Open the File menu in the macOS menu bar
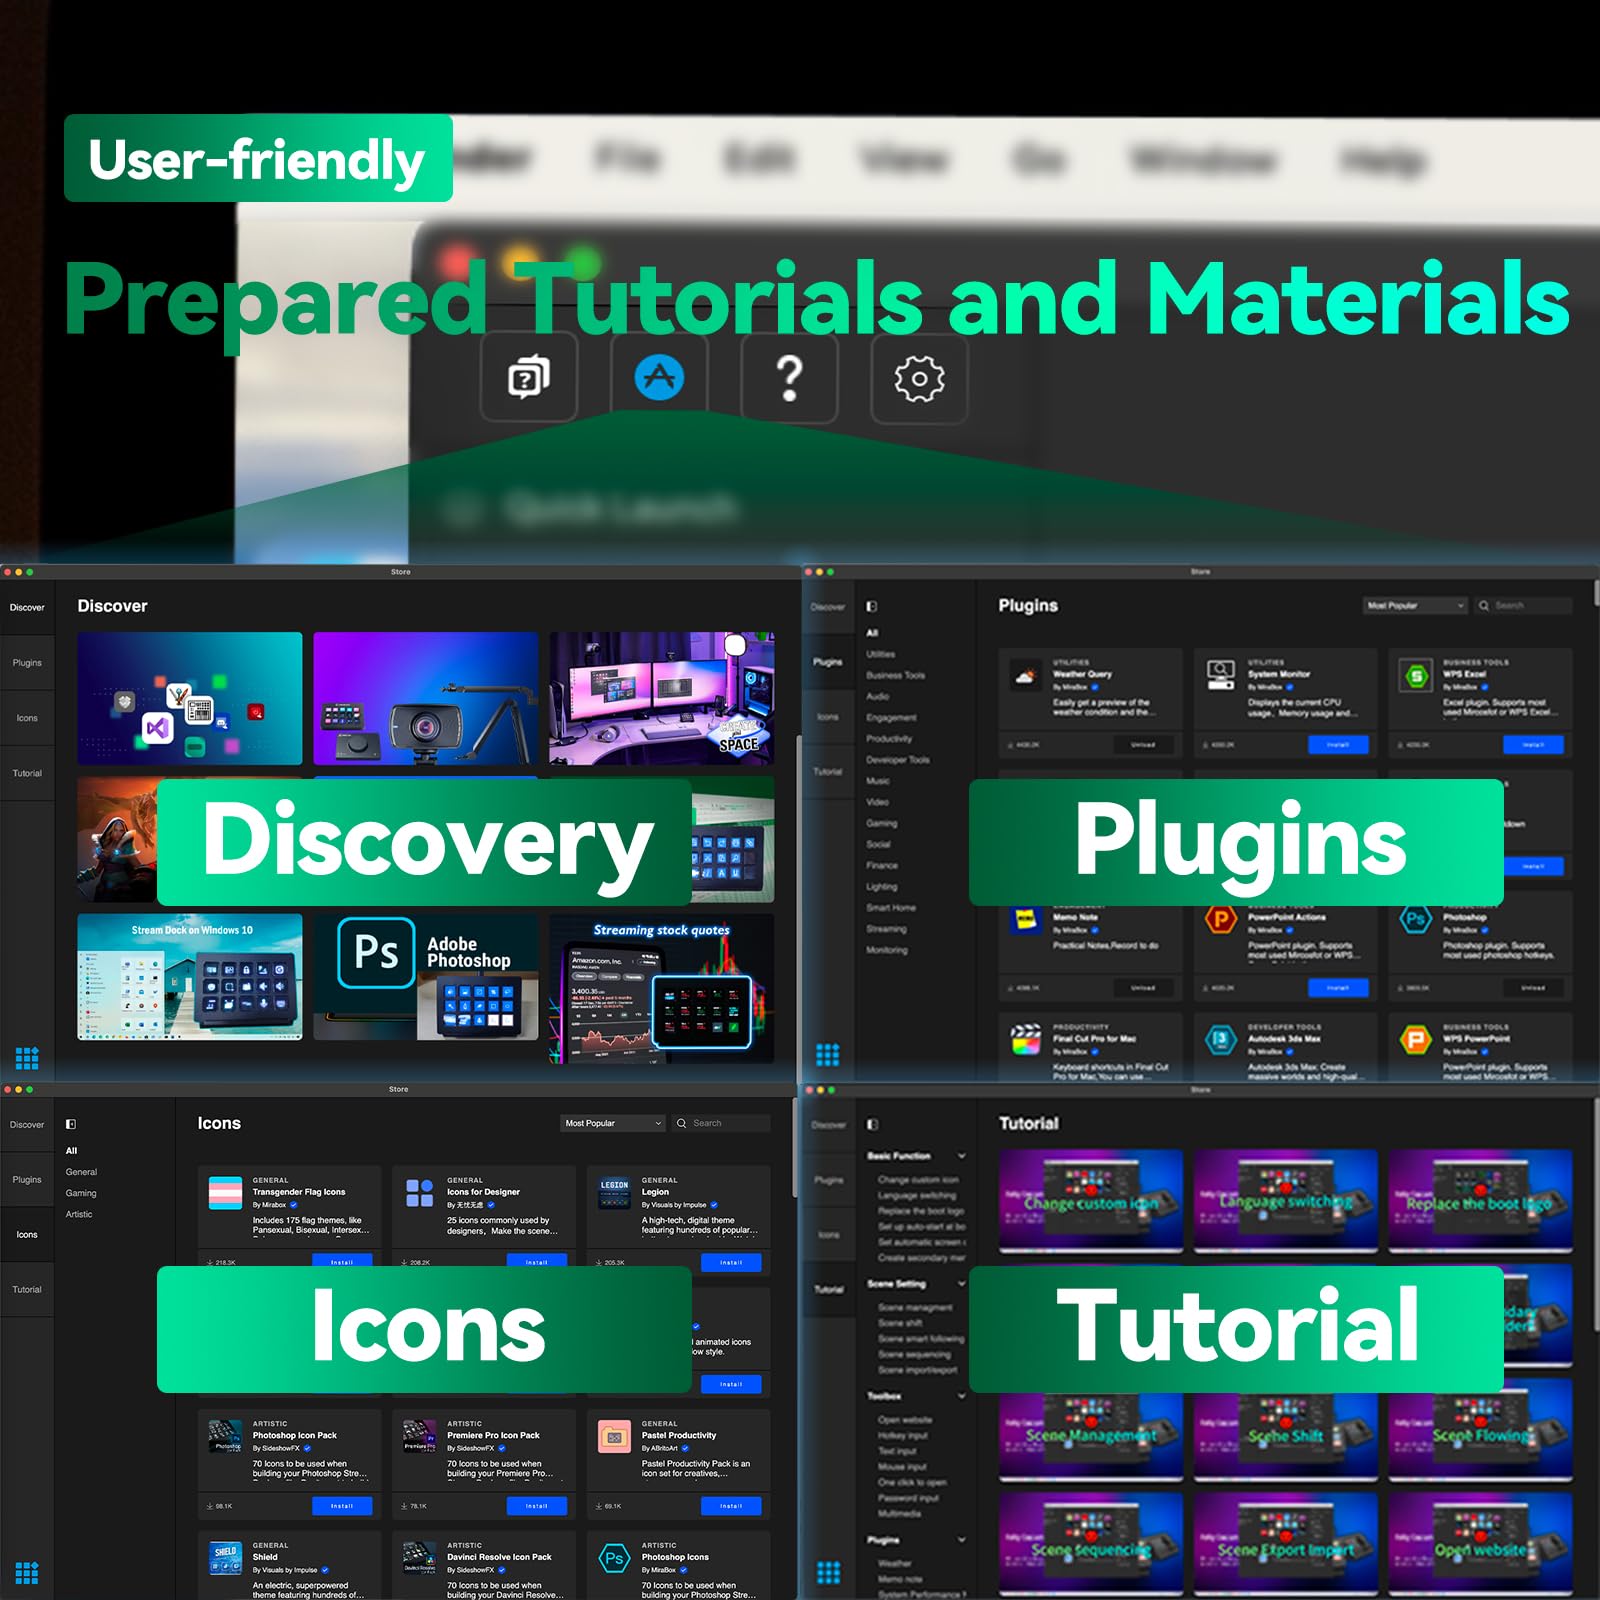 (x=627, y=158)
